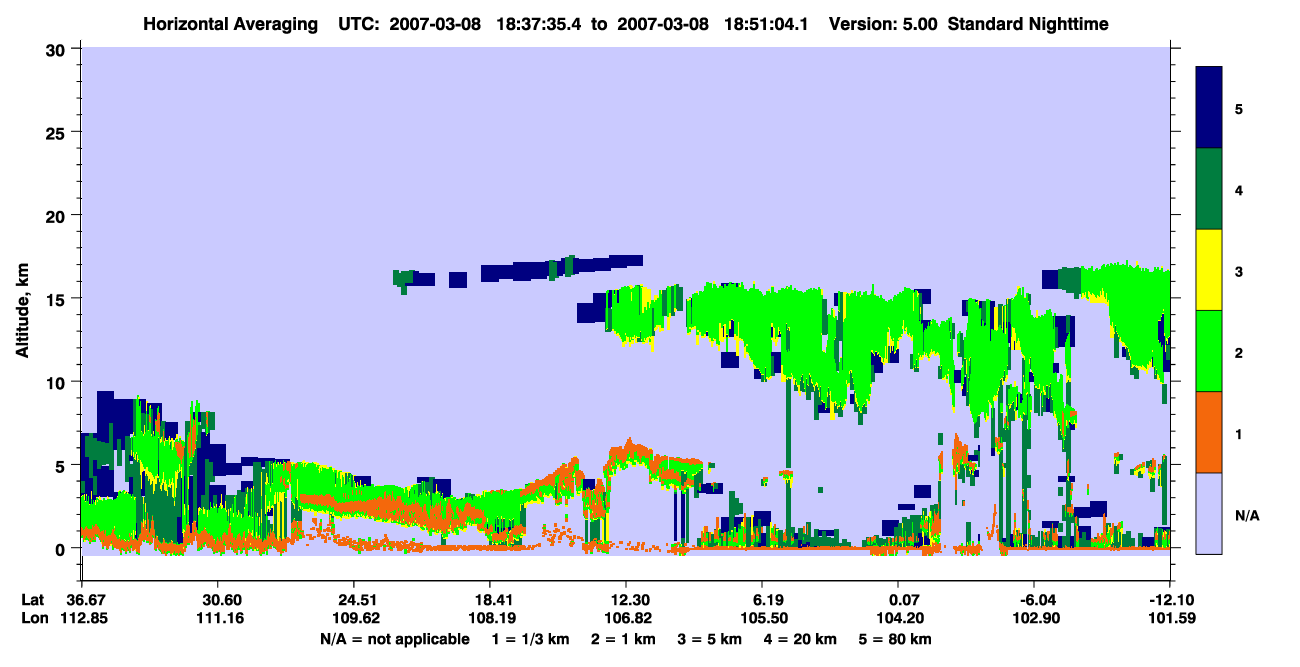Click the 25 km altitude tick label
The height and width of the screenshot is (667, 1300).
pos(58,132)
